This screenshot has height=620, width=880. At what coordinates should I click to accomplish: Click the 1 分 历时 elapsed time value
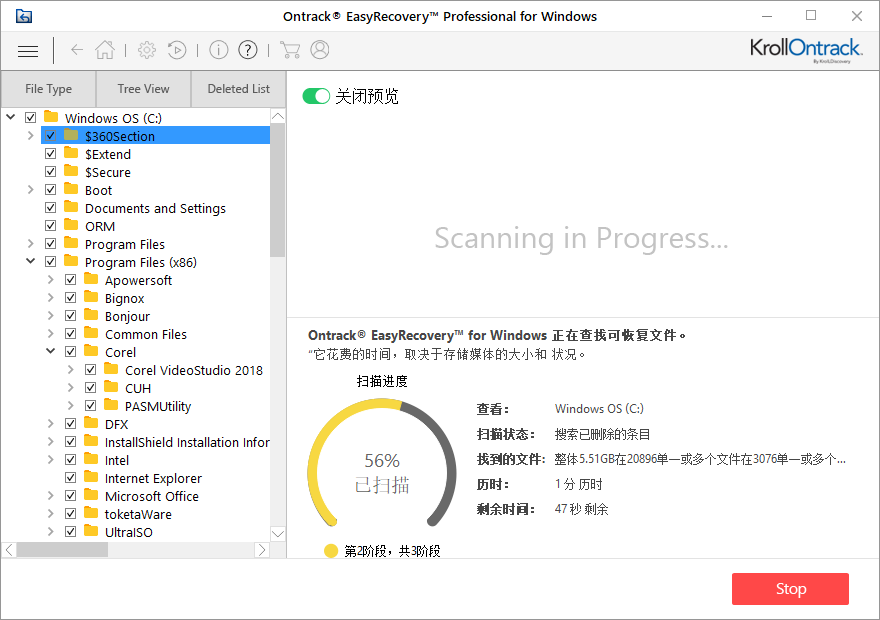(579, 484)
